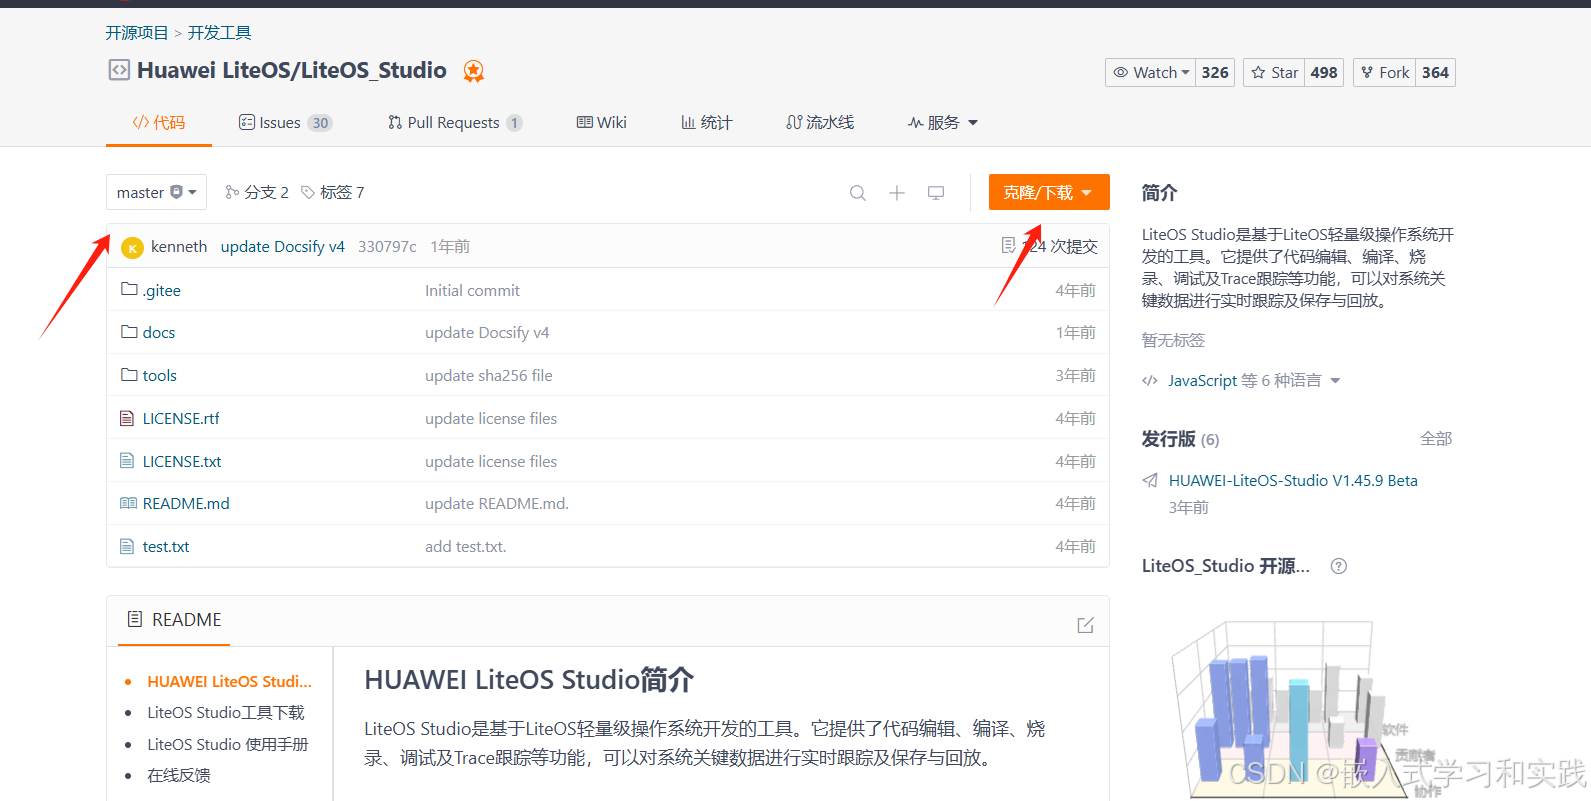
Task: Click 'update README.md.' commit message
Action: pyautogui.click(x=497, y=504)
